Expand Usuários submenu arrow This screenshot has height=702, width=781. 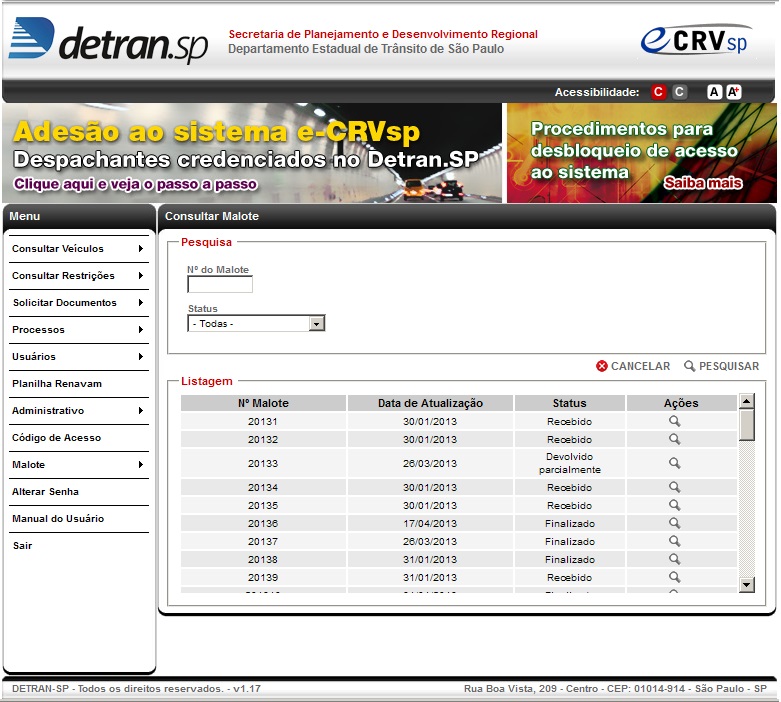(x=141, y=356)
